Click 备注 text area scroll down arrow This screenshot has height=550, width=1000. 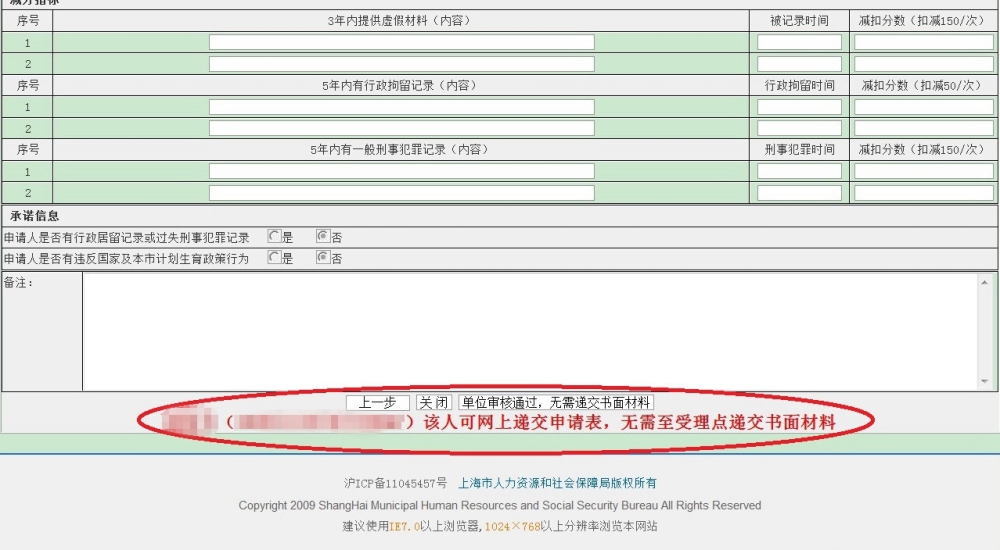tap(985, 381)
